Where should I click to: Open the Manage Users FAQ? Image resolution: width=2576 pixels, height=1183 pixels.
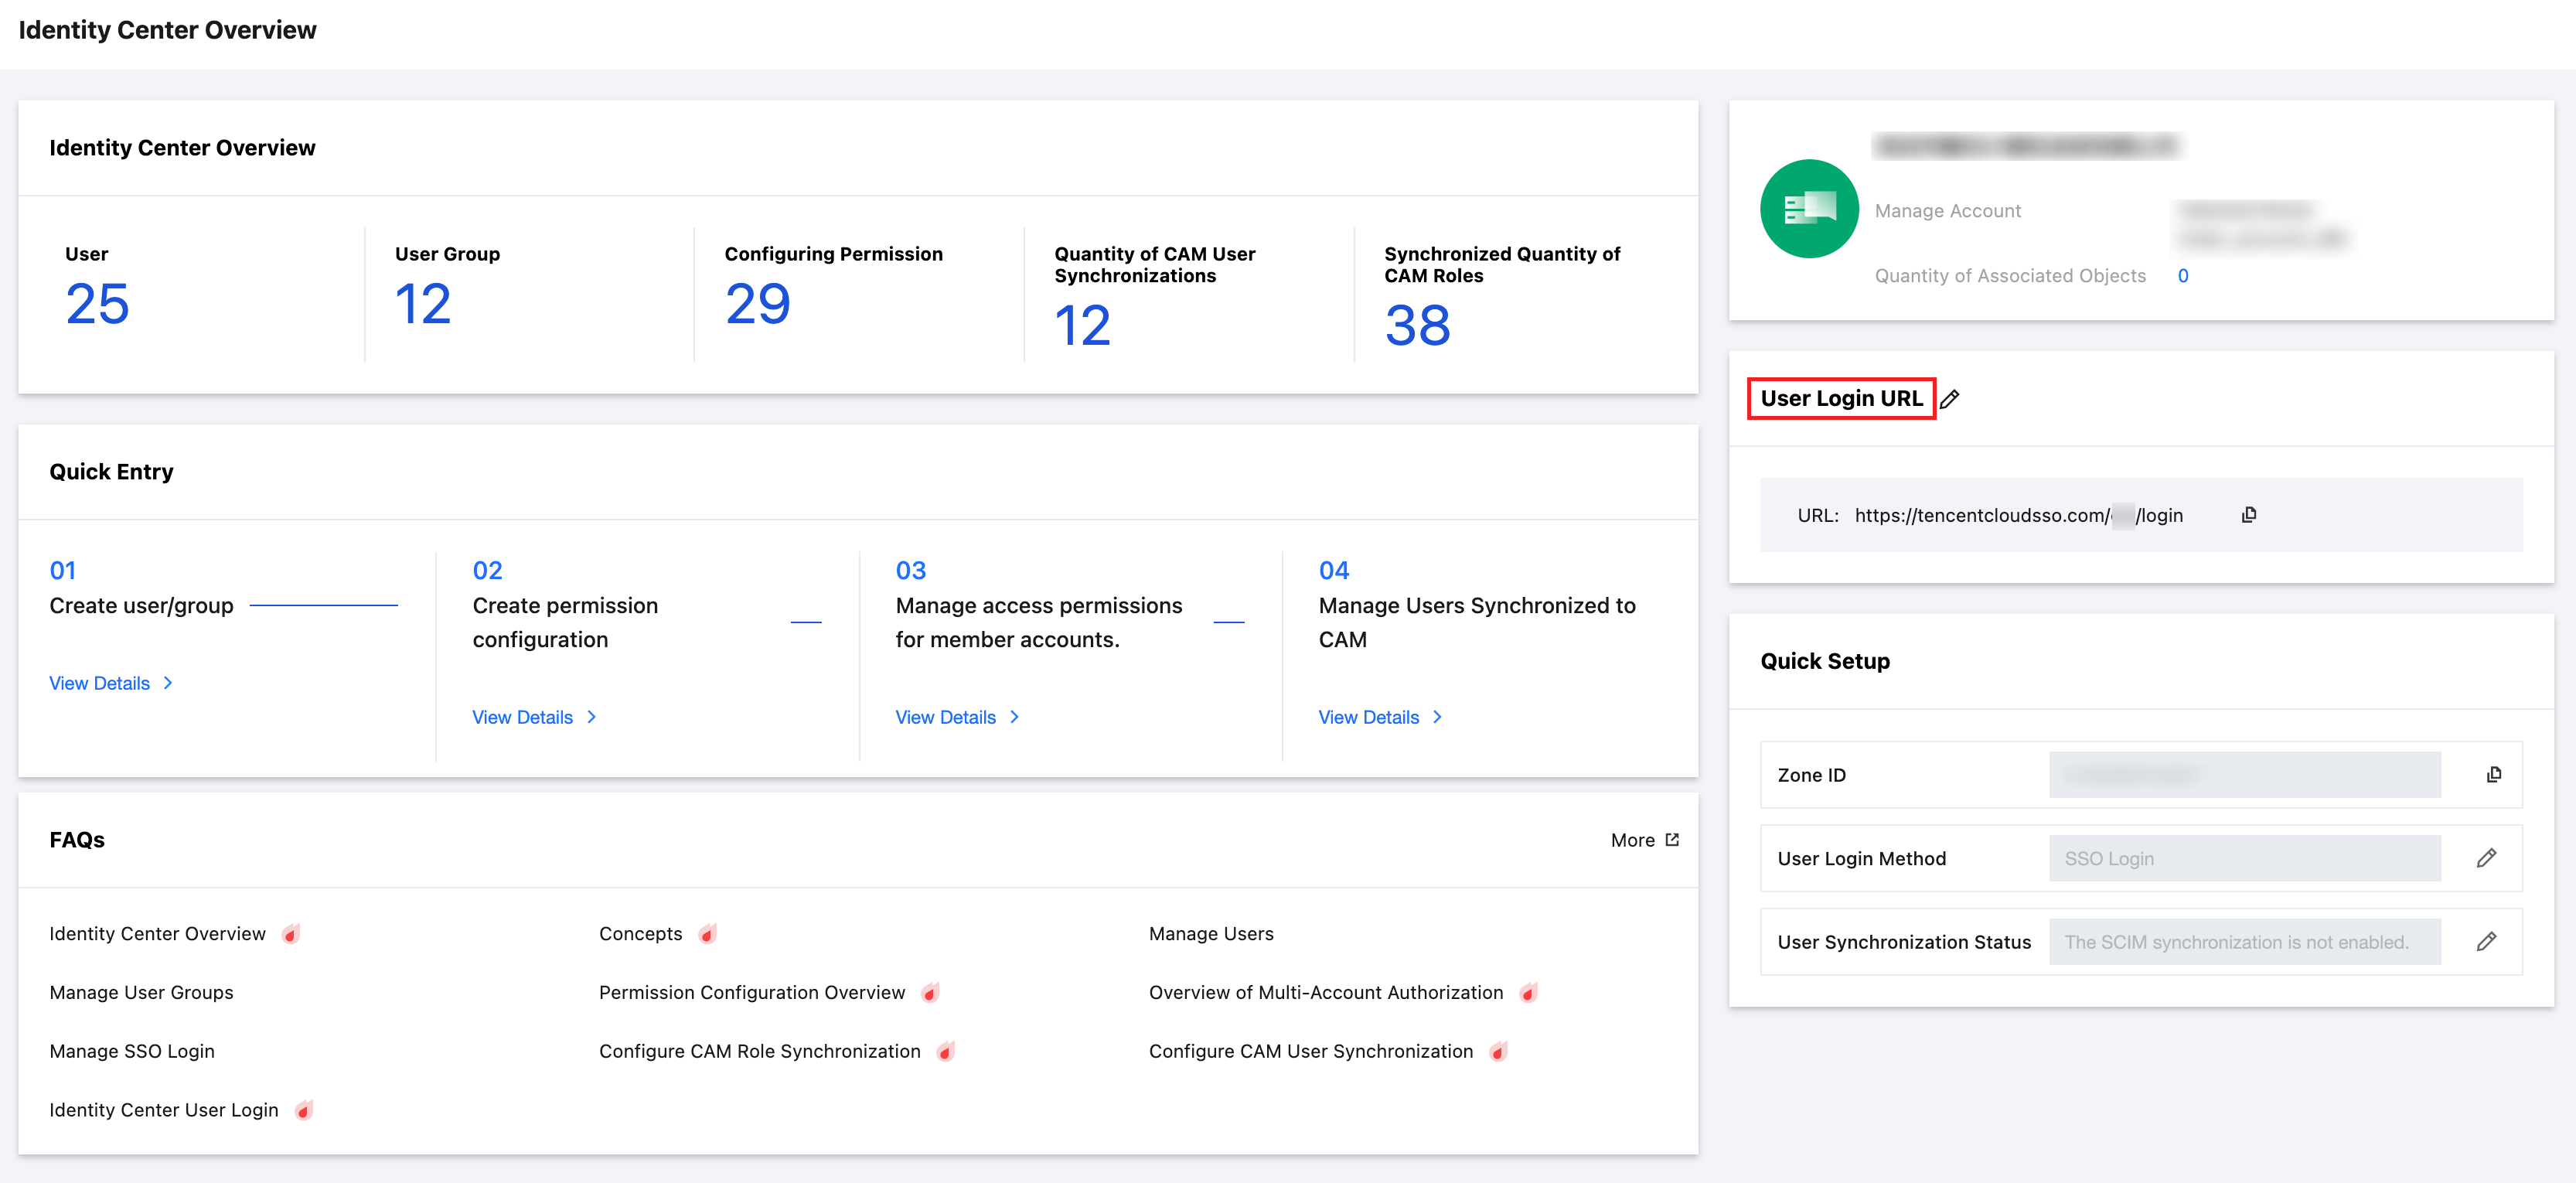pyautogui.click(x=1210, y=934)
